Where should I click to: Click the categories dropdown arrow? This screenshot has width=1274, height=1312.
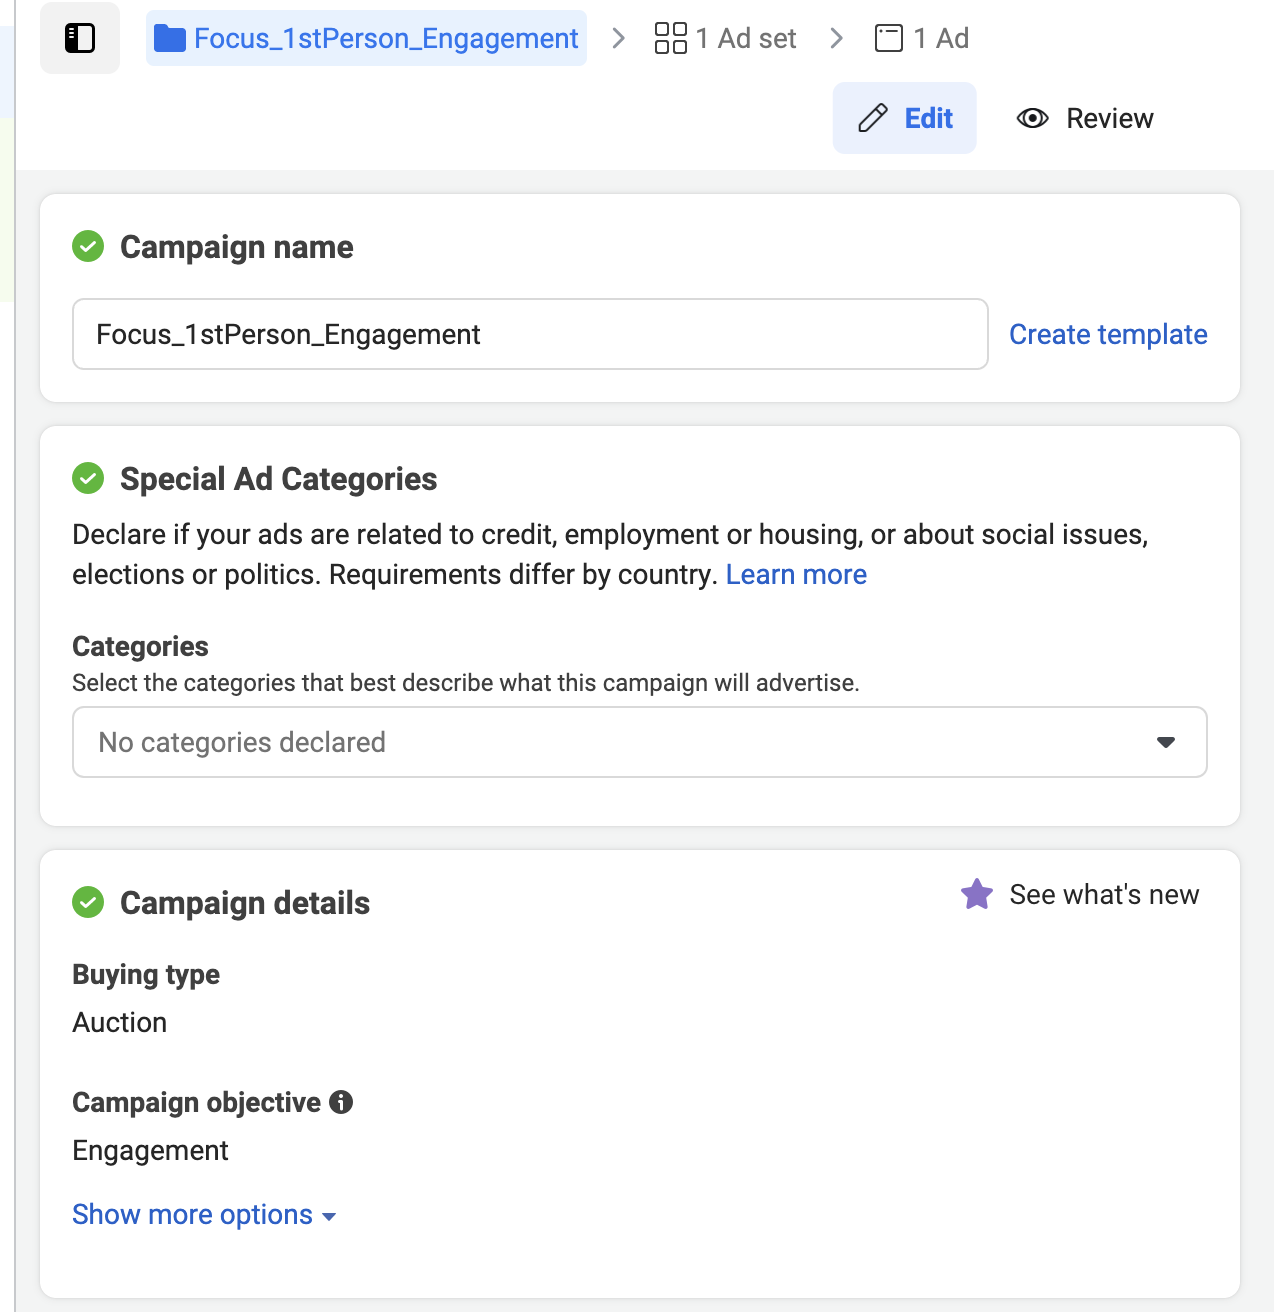(x=1165, y=742)
